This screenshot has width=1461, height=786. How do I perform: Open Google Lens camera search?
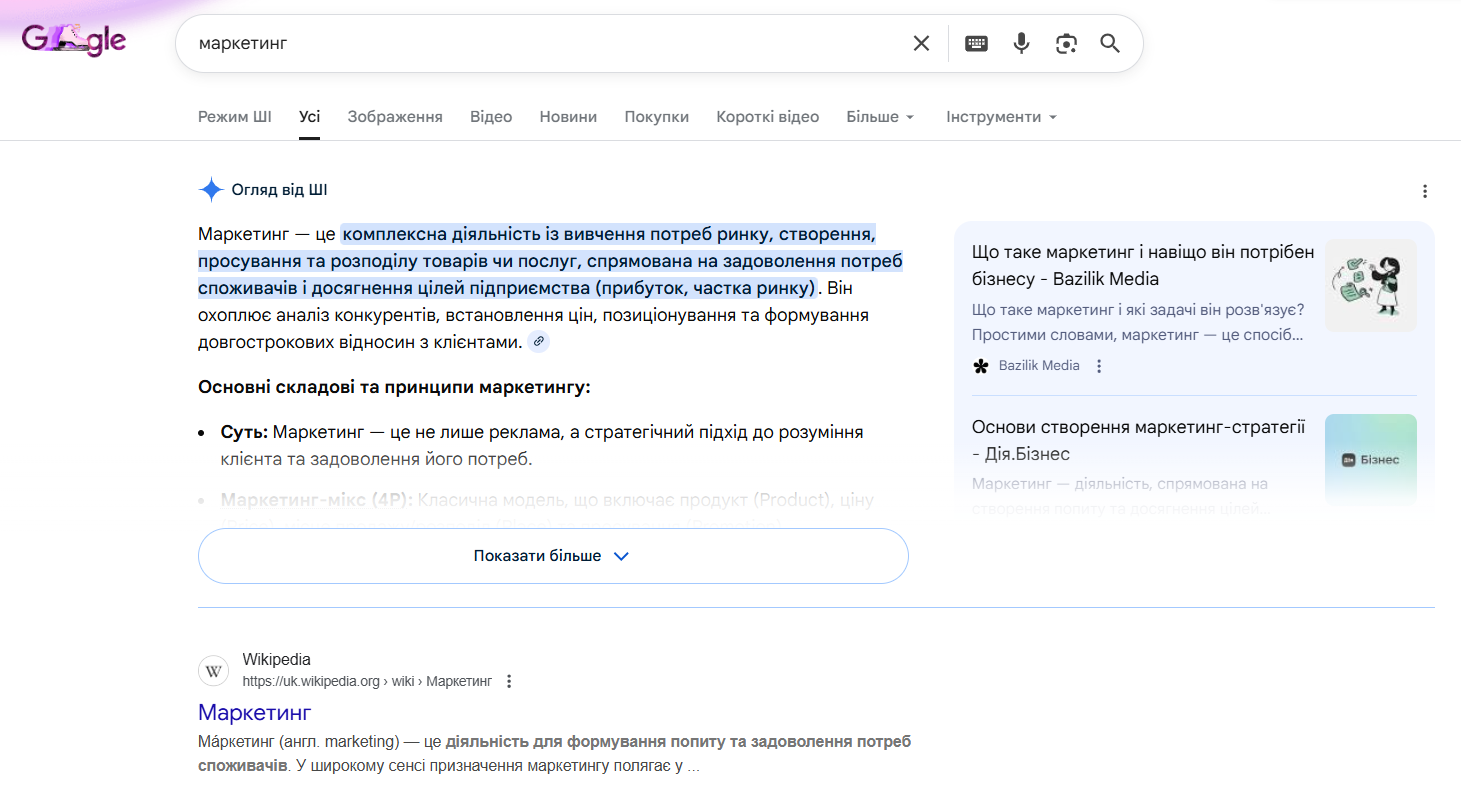click(x=1066, y=43)
